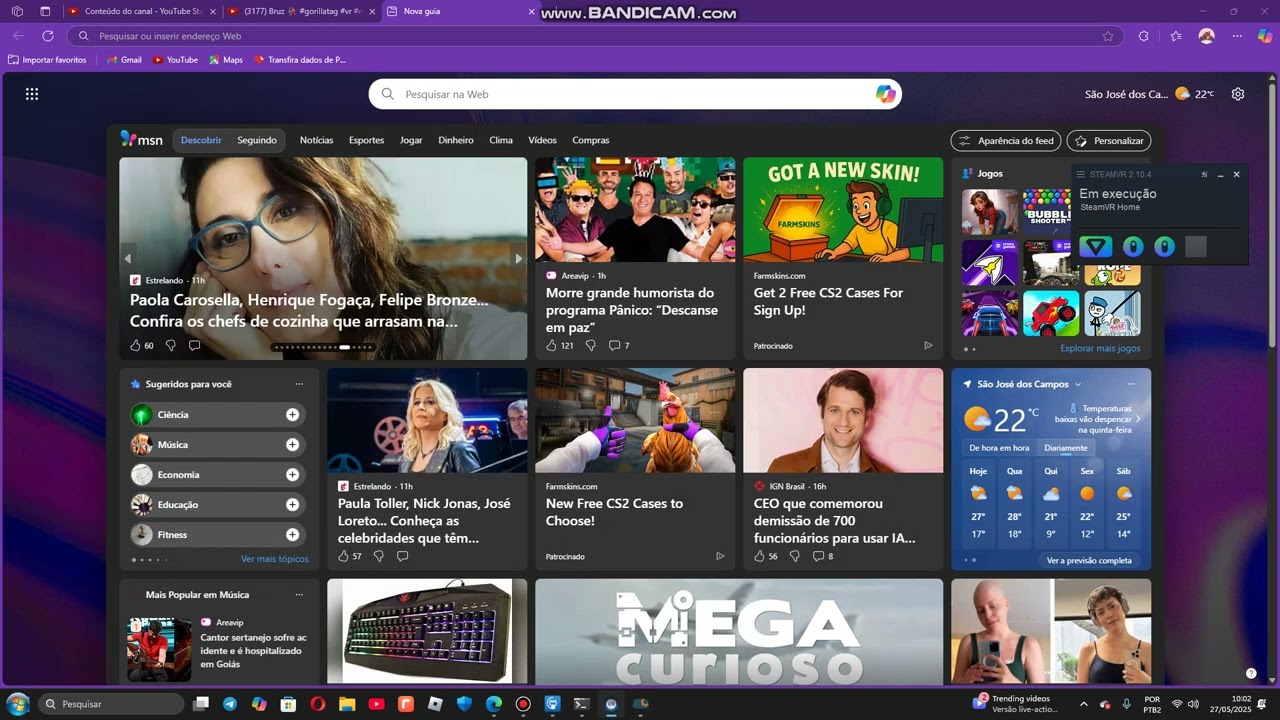Open comments on the CEO demissão article
Viewport: 1280px width, 720px height.
[x=823, y=556]
